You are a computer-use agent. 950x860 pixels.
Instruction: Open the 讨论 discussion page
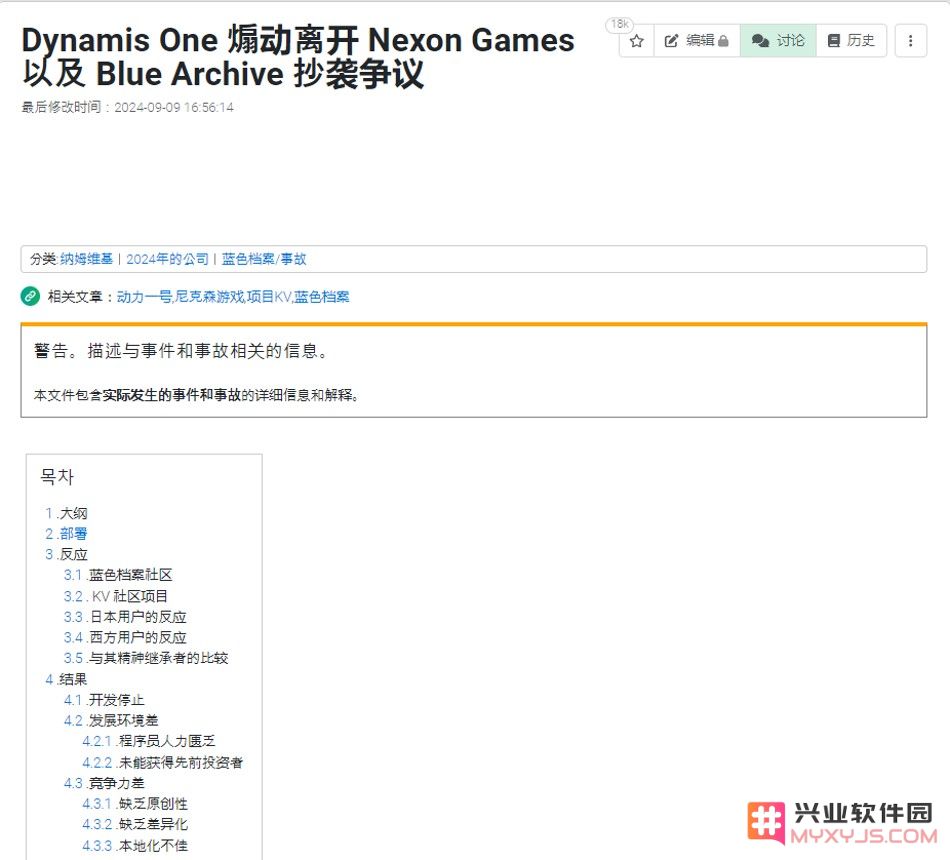click(x=778, y=41)
